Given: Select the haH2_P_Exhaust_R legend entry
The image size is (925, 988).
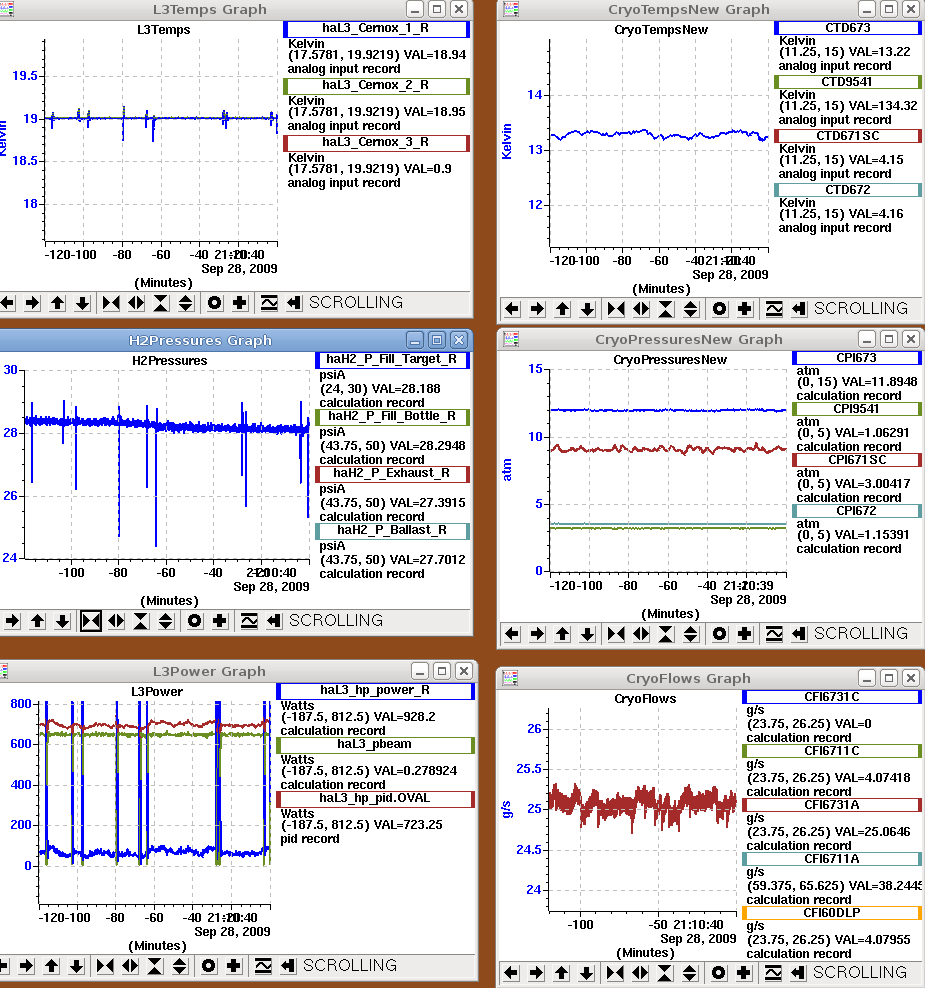Looking at the screenshot, I should pos(393,474).
